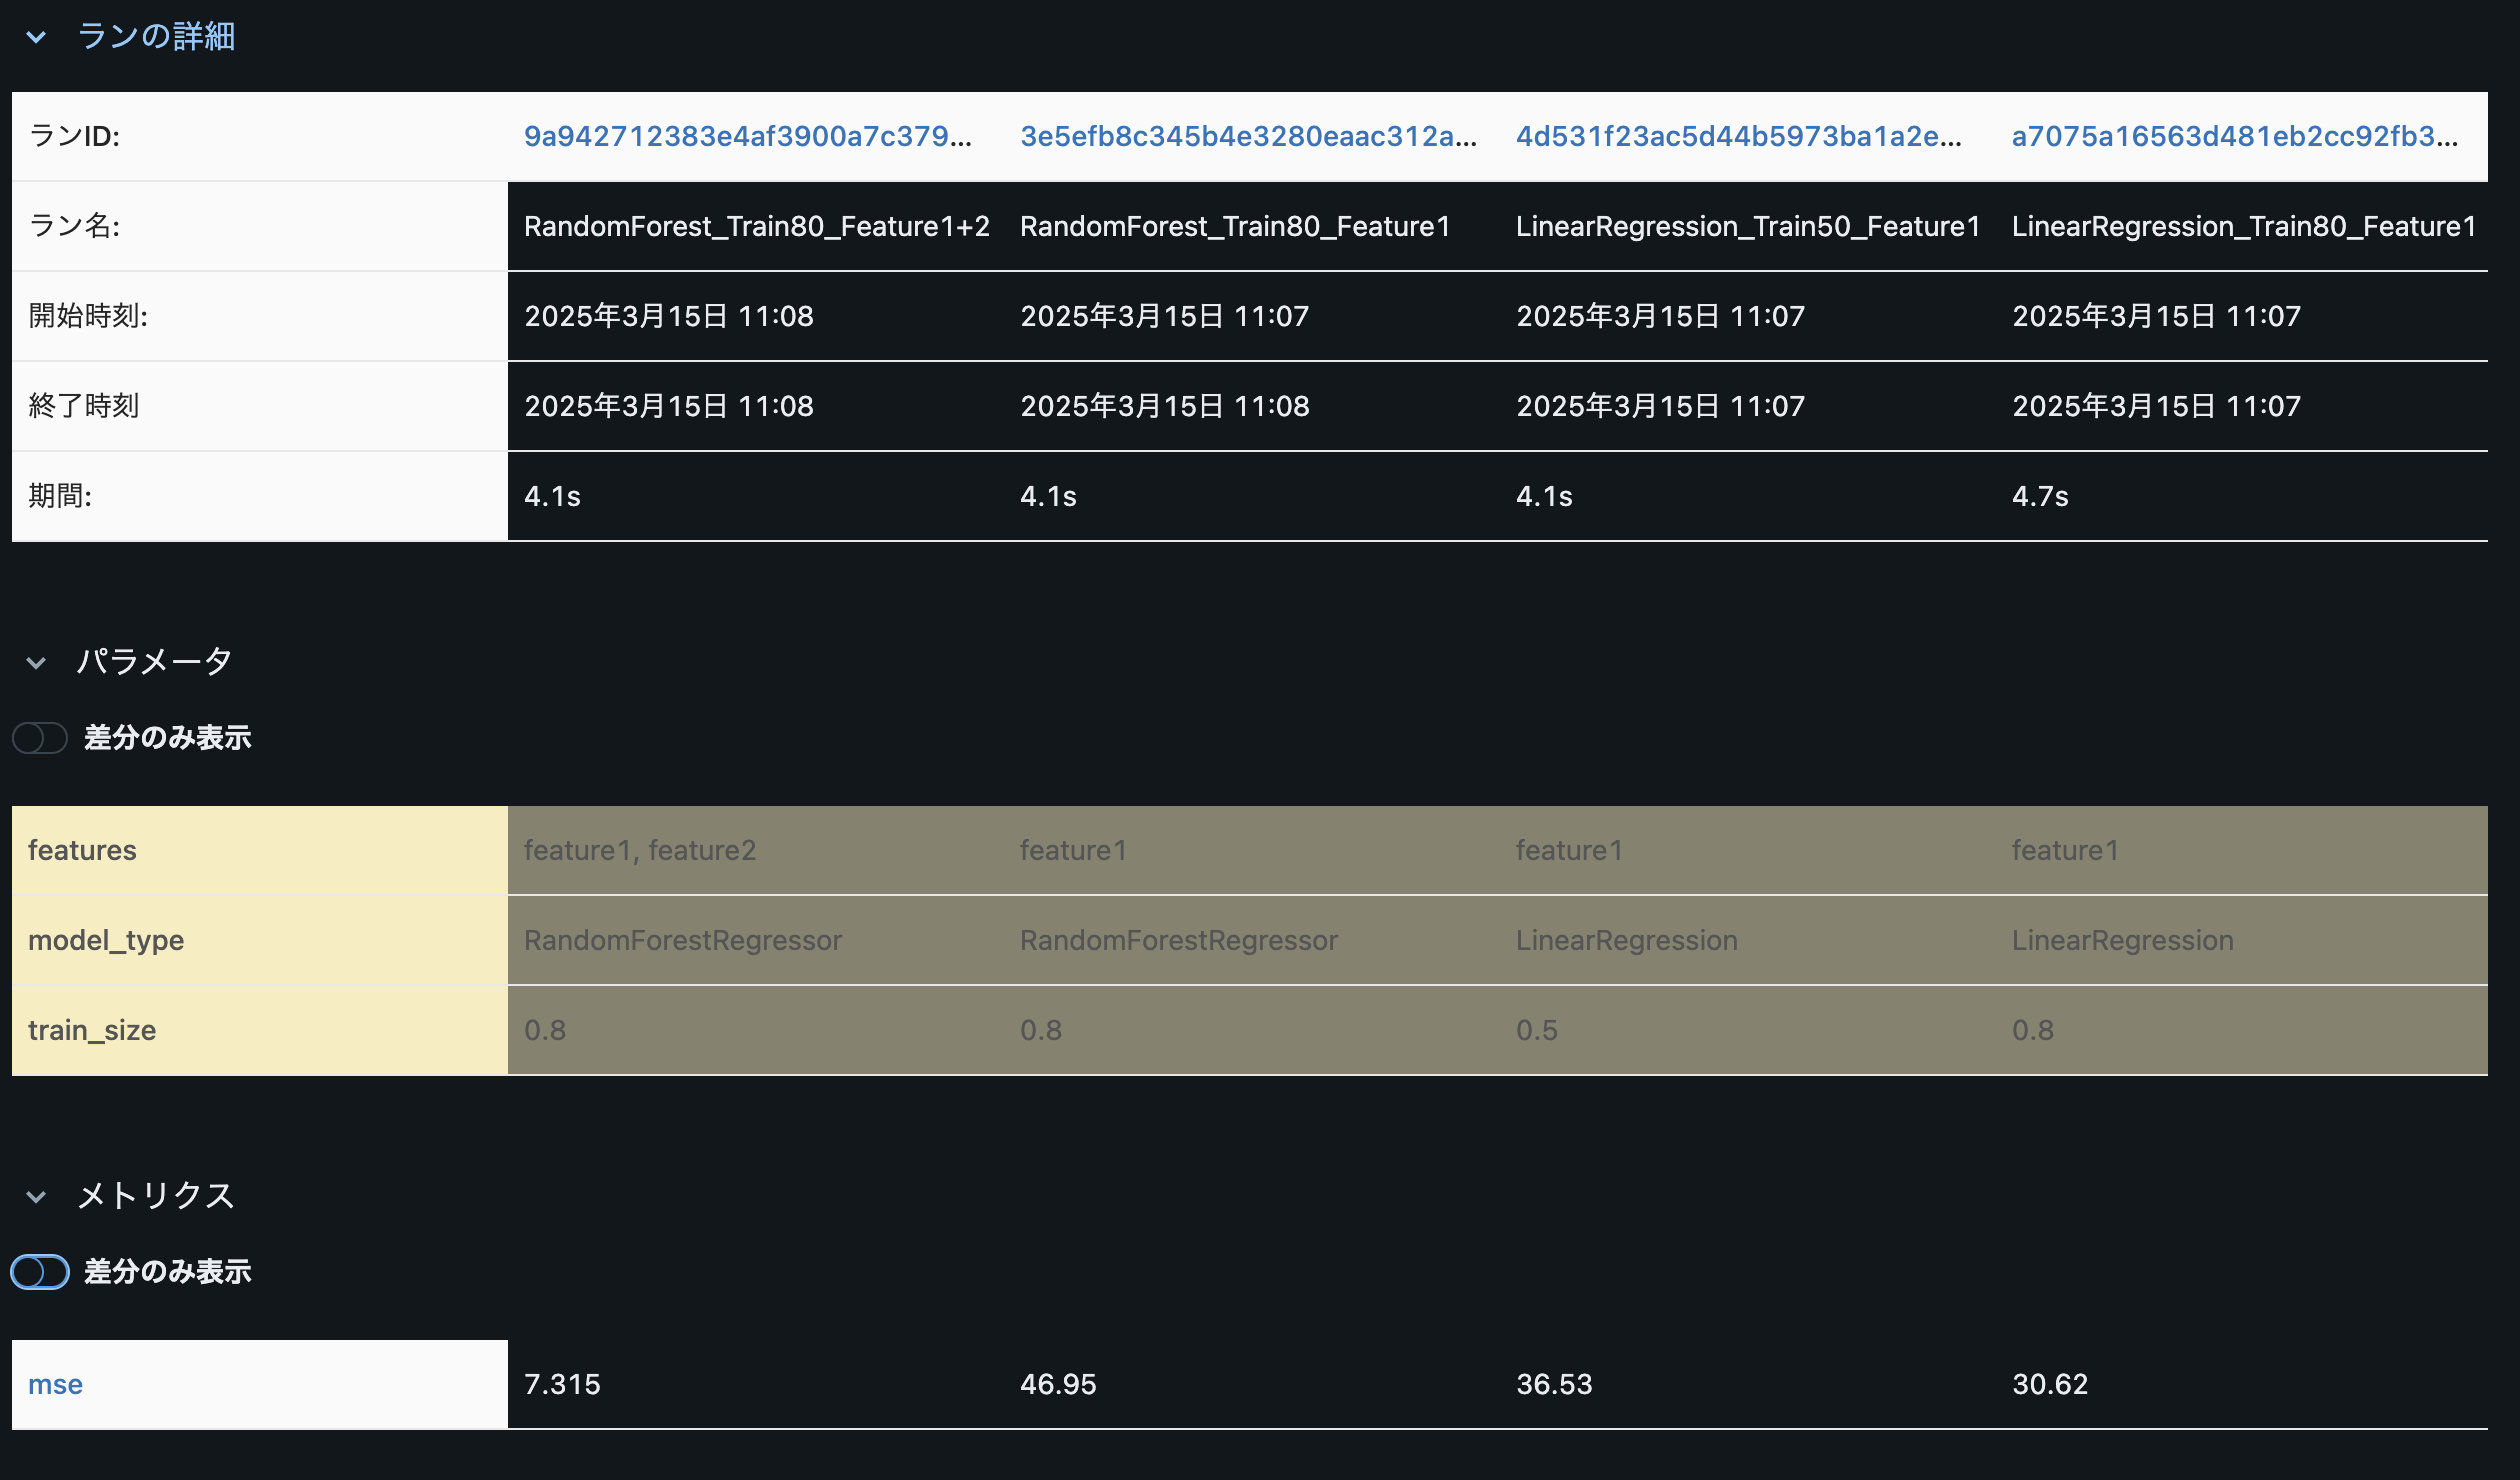Open run ID 4d531f23ac5d44b5973ba1a2e link
Image resolution: width=2520 pixels, height=1480 pixels.
tap(1738, 136)
